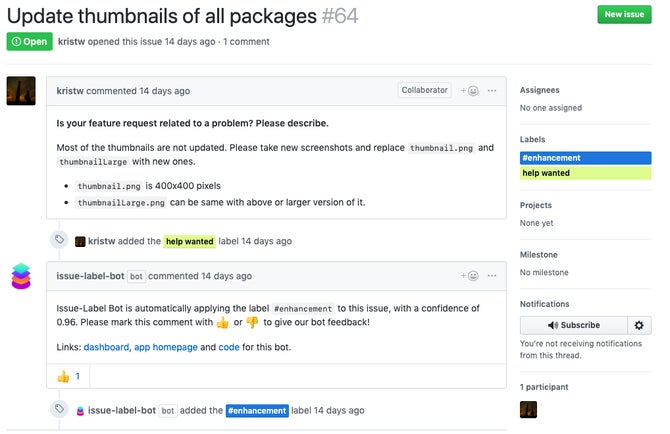Select the help wanted label in sidebar
The width and height of the screenshot is (670, 434).
[585, 173]
